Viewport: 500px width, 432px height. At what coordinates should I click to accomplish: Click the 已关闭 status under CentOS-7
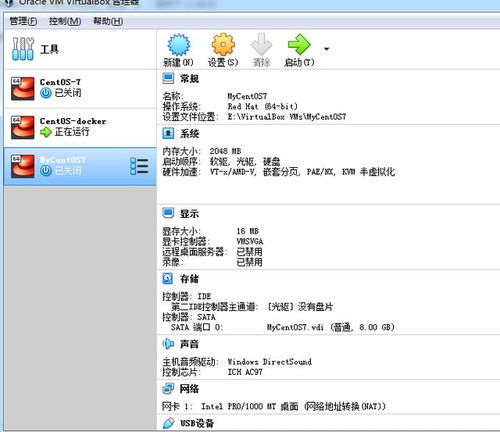coord(68,93)
